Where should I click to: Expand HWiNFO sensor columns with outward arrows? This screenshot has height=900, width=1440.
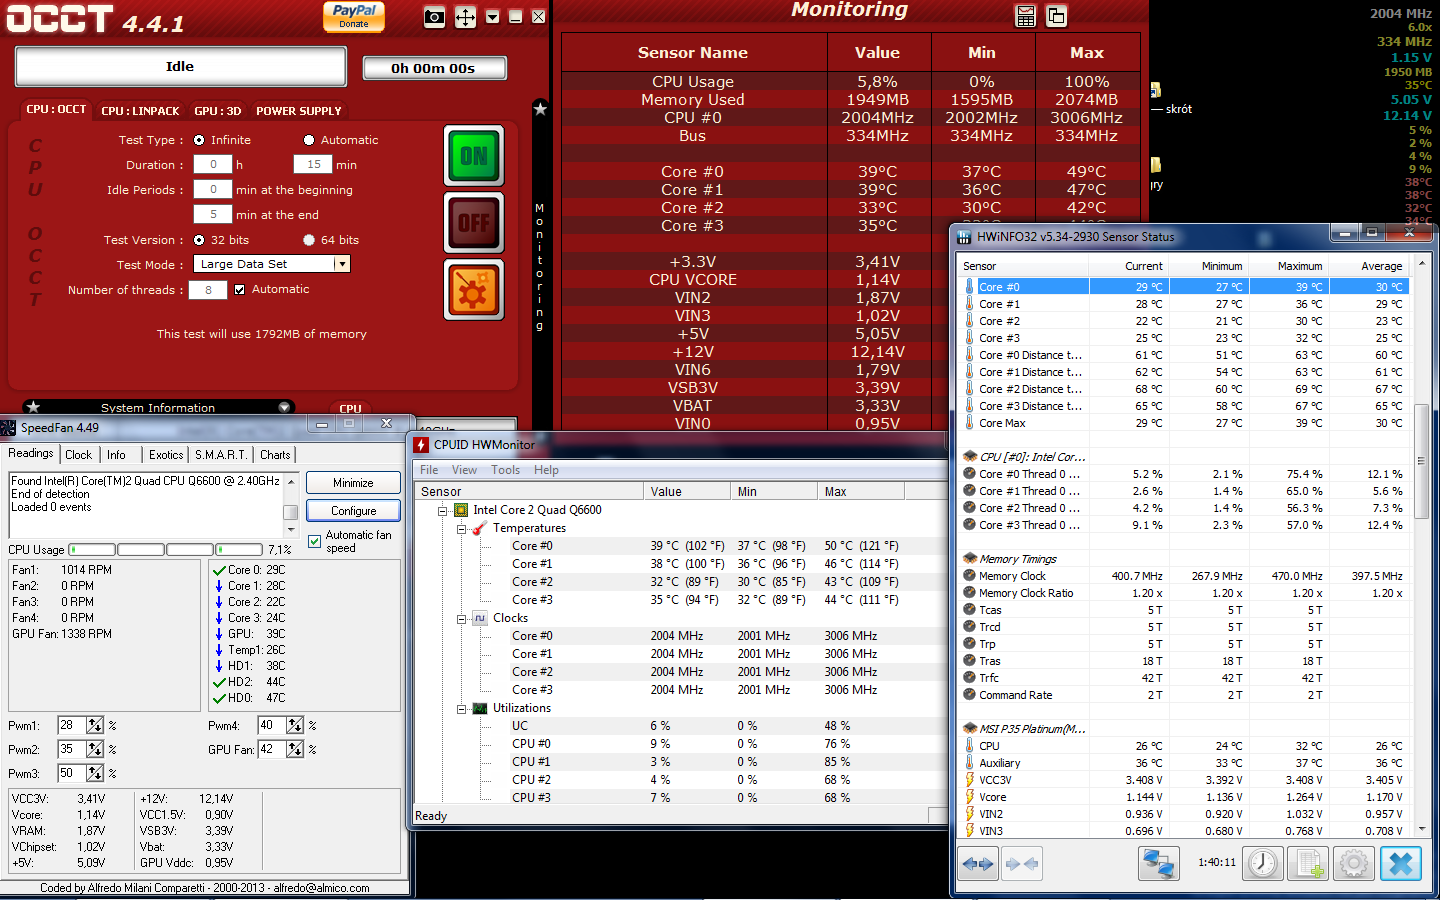click(977, 864)
